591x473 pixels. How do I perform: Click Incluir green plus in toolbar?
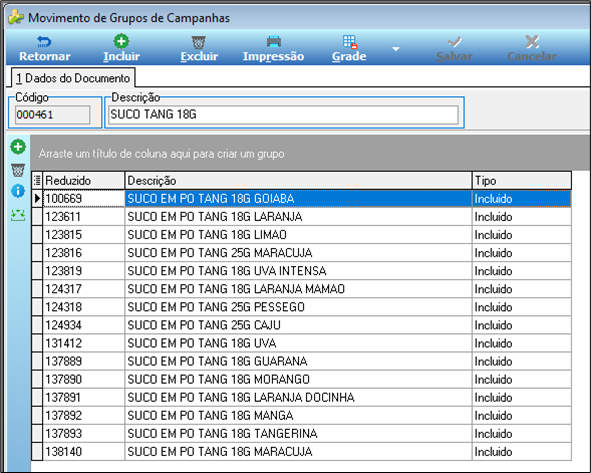pos(121,49)
